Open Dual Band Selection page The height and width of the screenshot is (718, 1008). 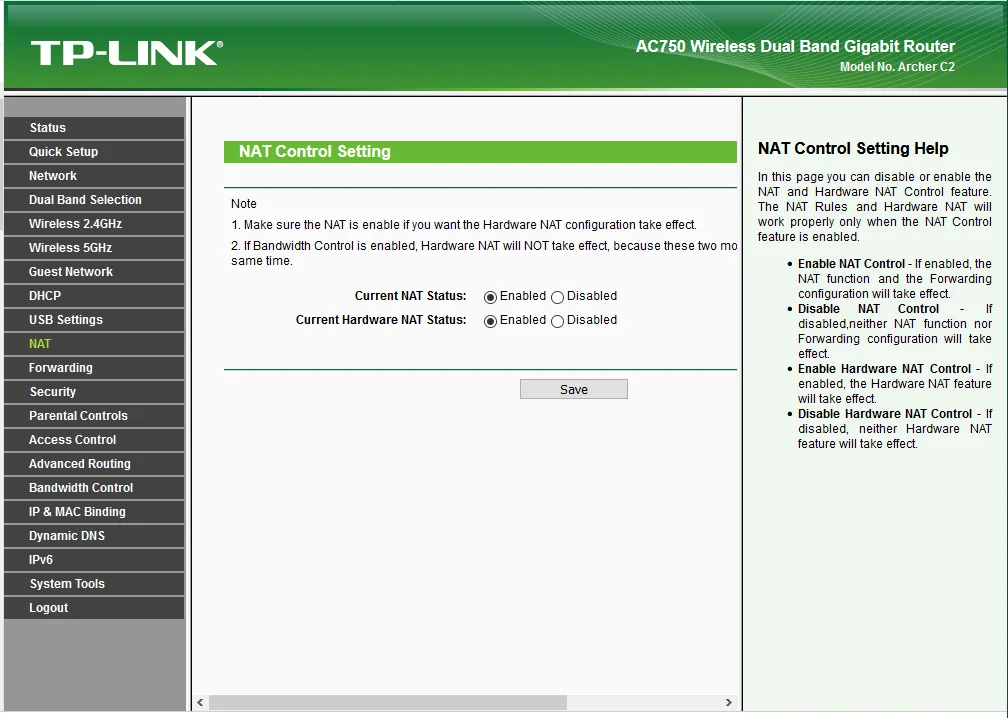(94, 199)
